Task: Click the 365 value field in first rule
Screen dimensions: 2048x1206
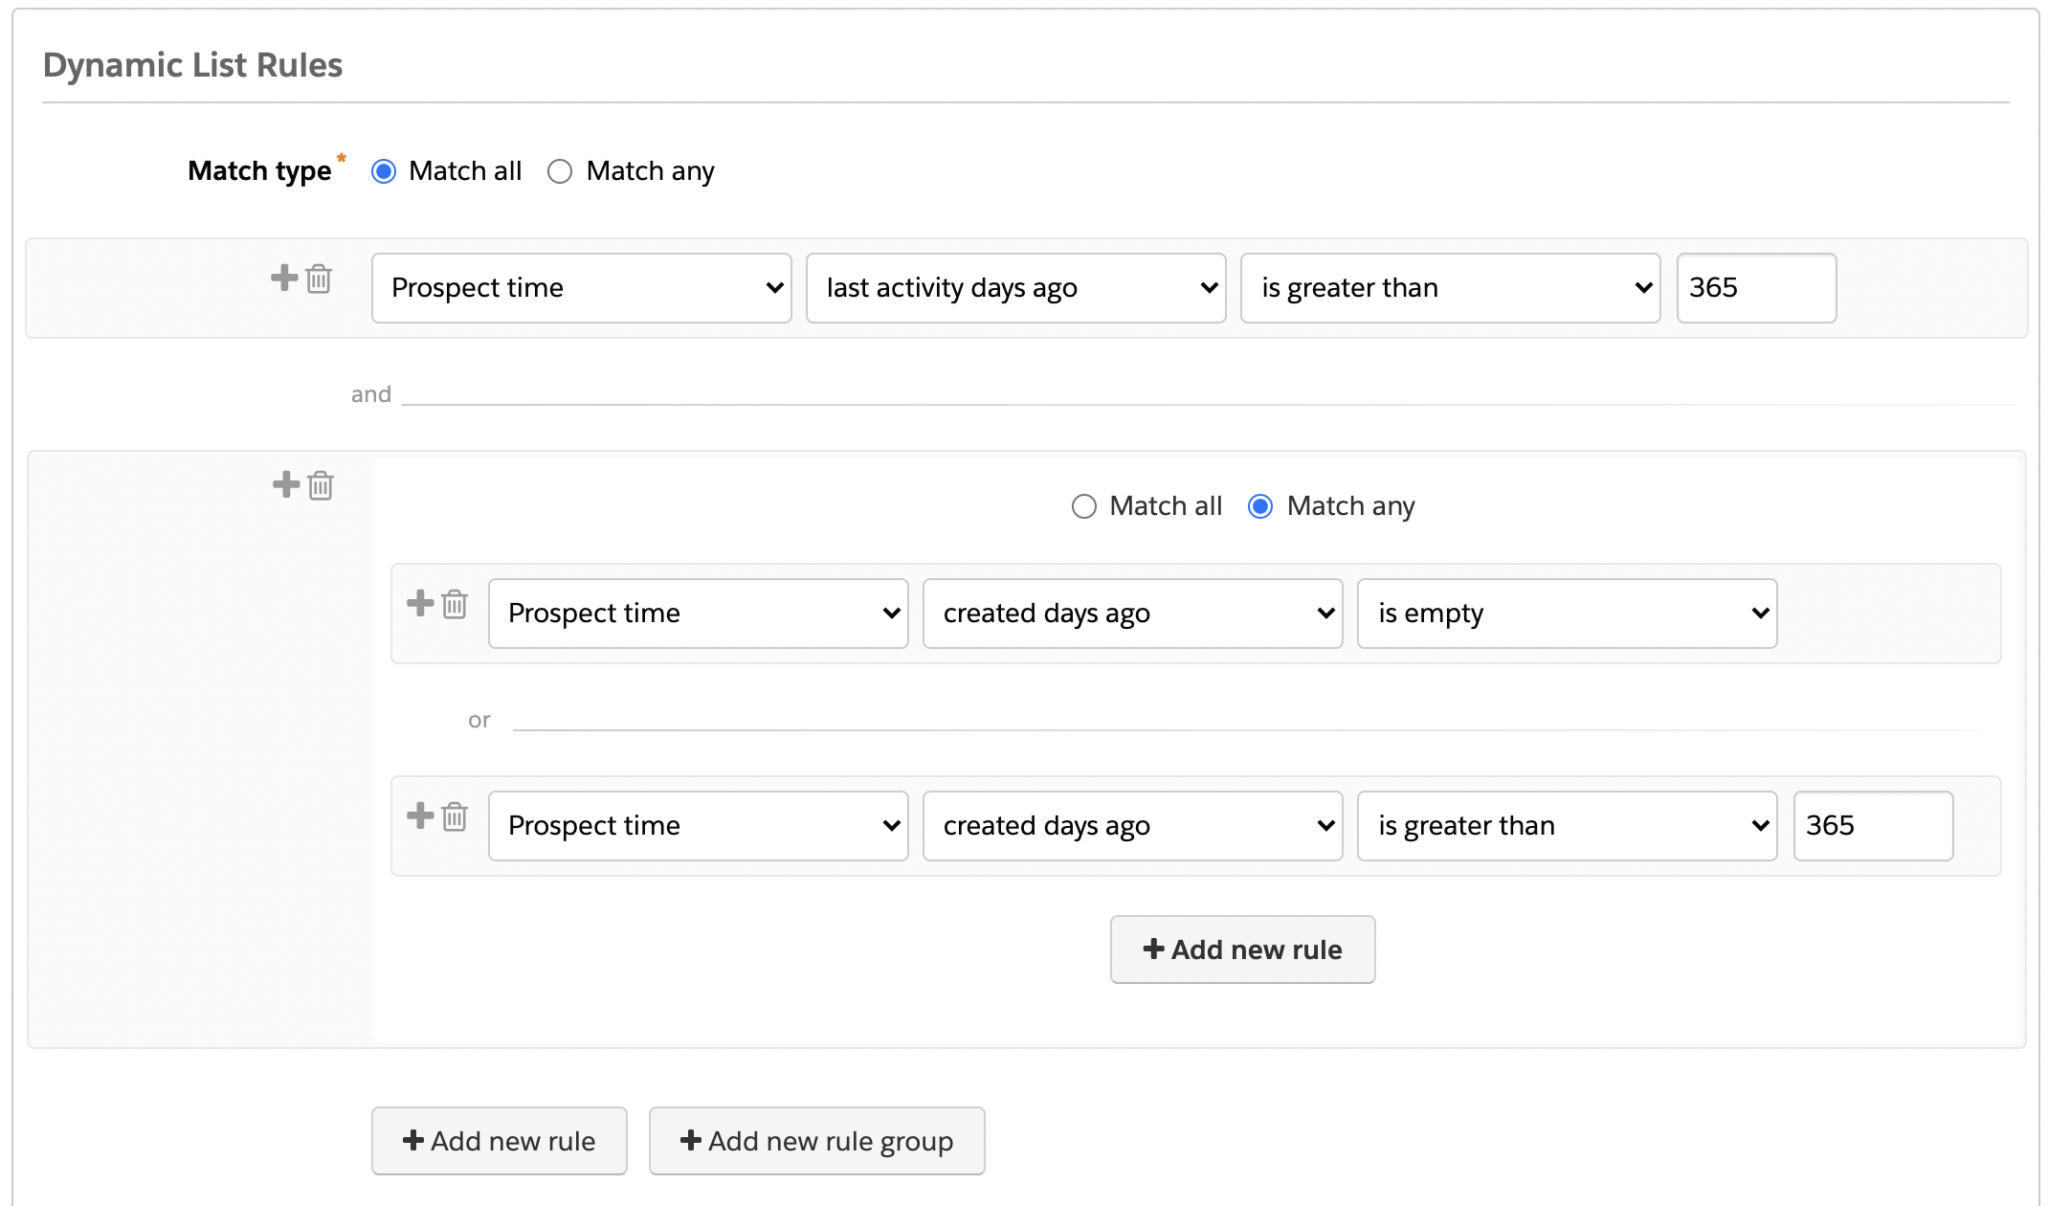Action: pos(1755,288)
